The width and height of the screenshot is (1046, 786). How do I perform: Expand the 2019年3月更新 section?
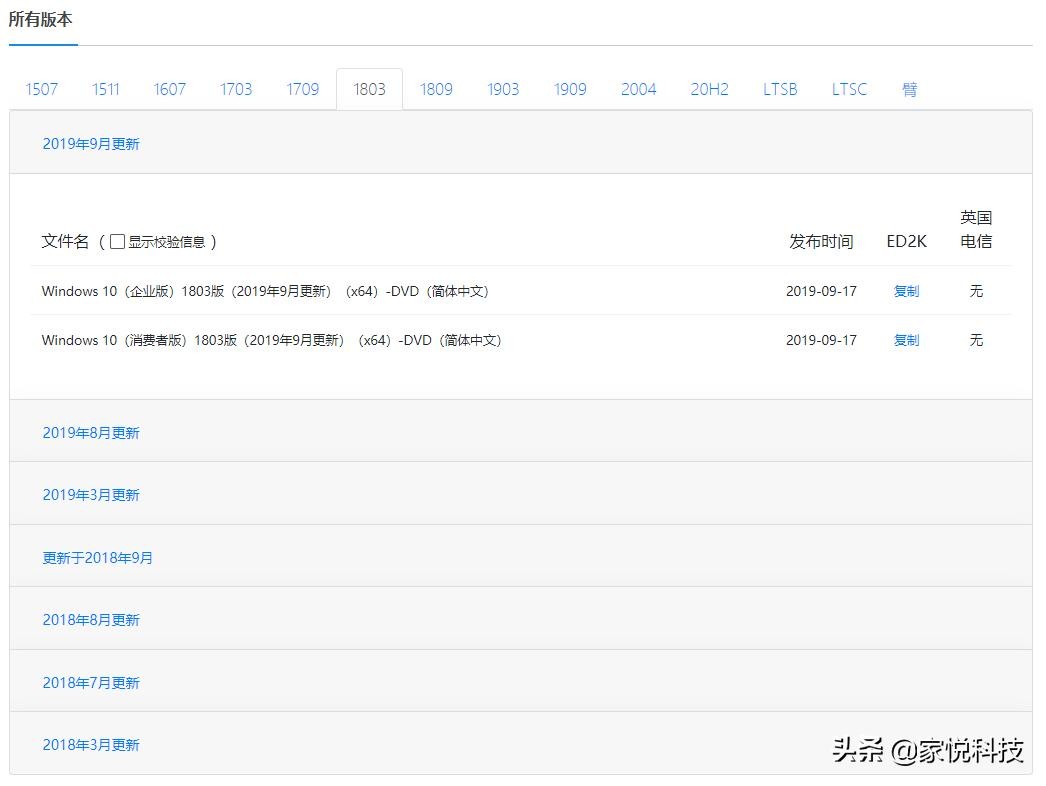[x=91, y=495]
